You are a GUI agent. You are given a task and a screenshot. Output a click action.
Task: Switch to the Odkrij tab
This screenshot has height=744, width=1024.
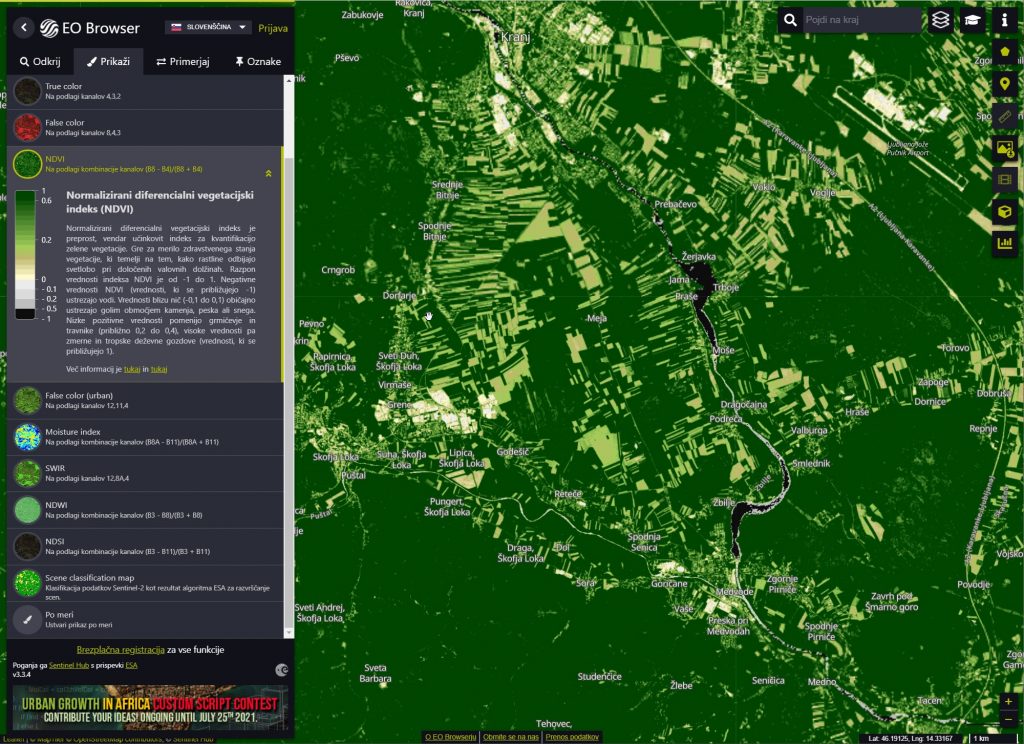pyautogui.click(x=40, y=61)
